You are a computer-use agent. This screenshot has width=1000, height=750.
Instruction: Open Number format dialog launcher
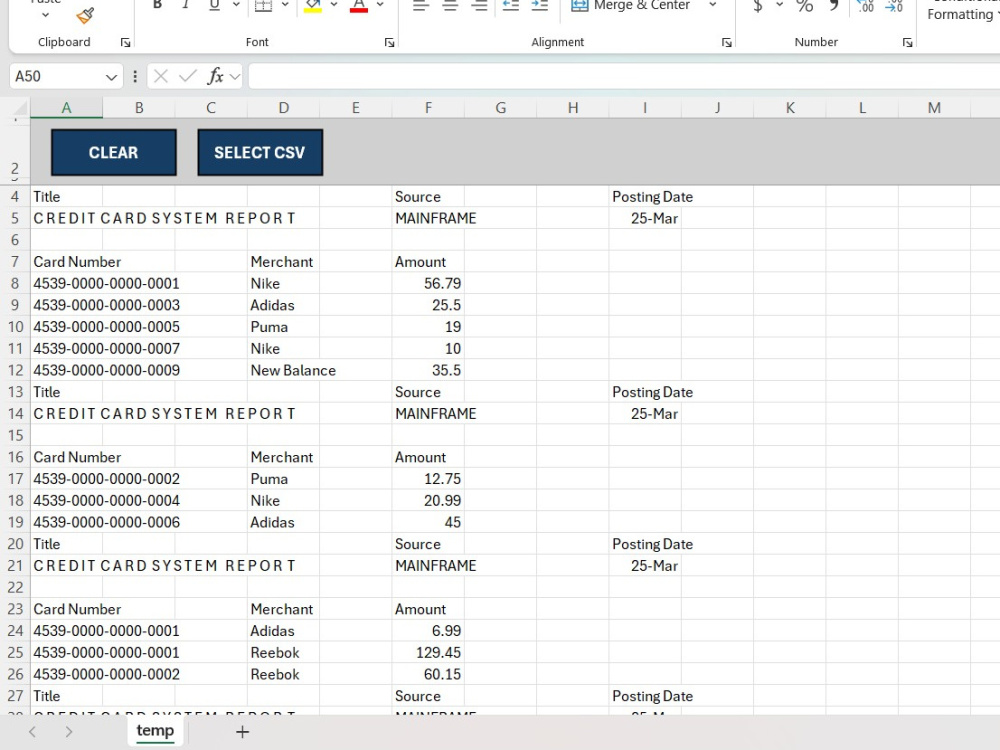tap(908, 43)
